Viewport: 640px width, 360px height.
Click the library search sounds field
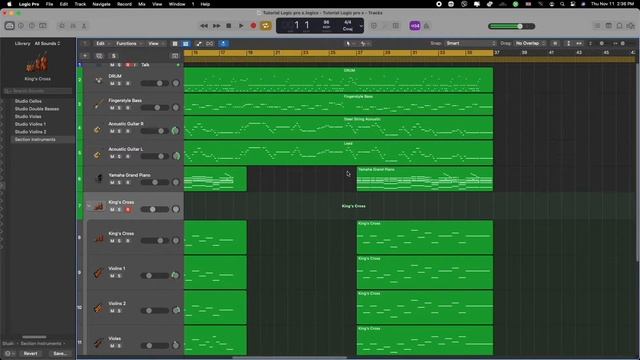tap(38, 91)
